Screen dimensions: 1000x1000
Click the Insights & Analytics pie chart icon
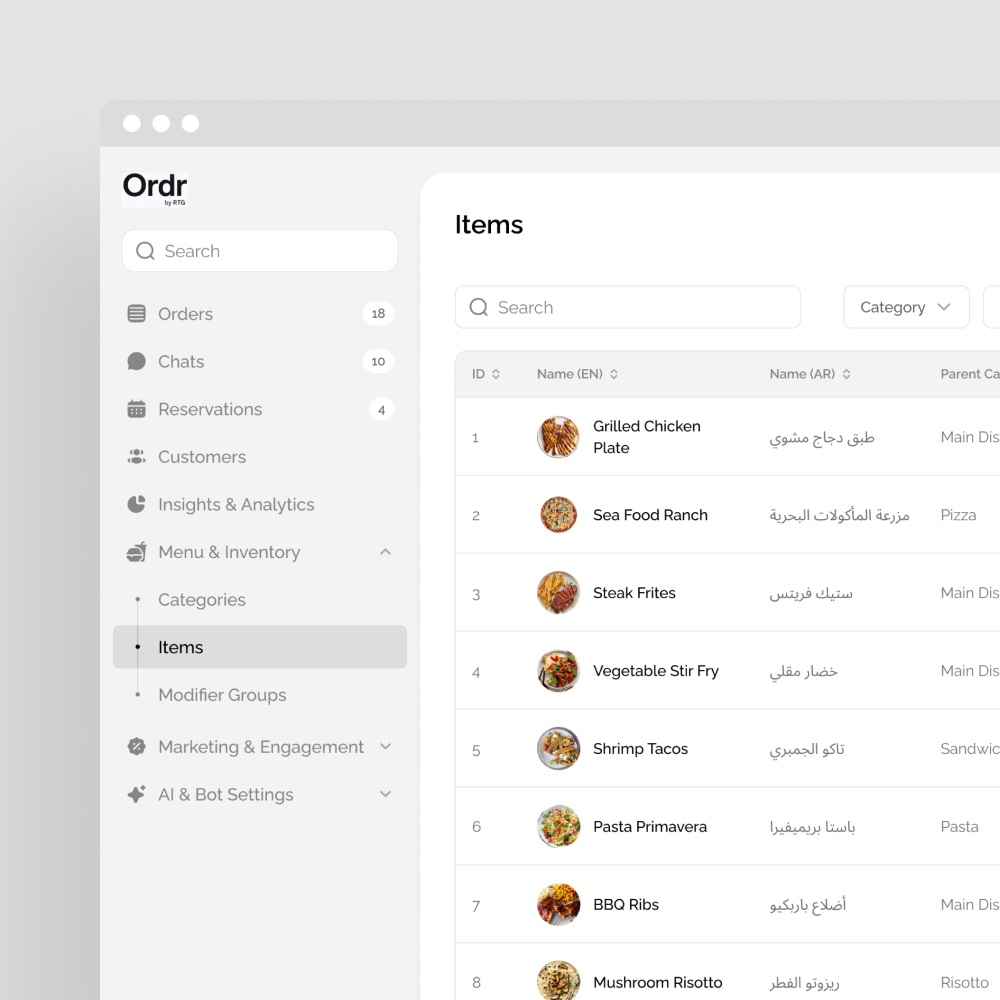click(136, 504)
